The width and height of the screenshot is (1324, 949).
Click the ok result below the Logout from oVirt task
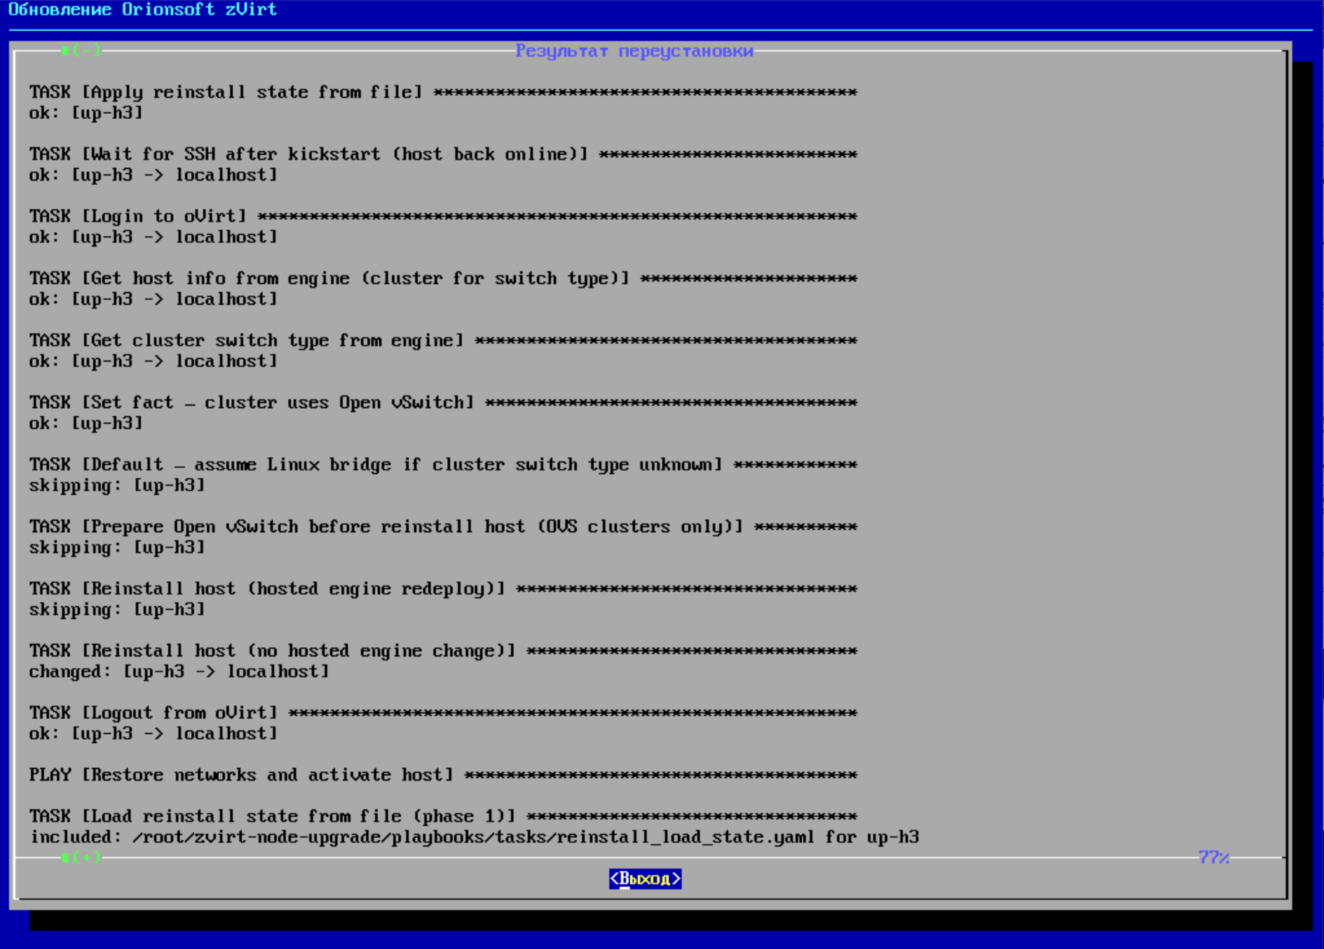(x=153, y=733)
